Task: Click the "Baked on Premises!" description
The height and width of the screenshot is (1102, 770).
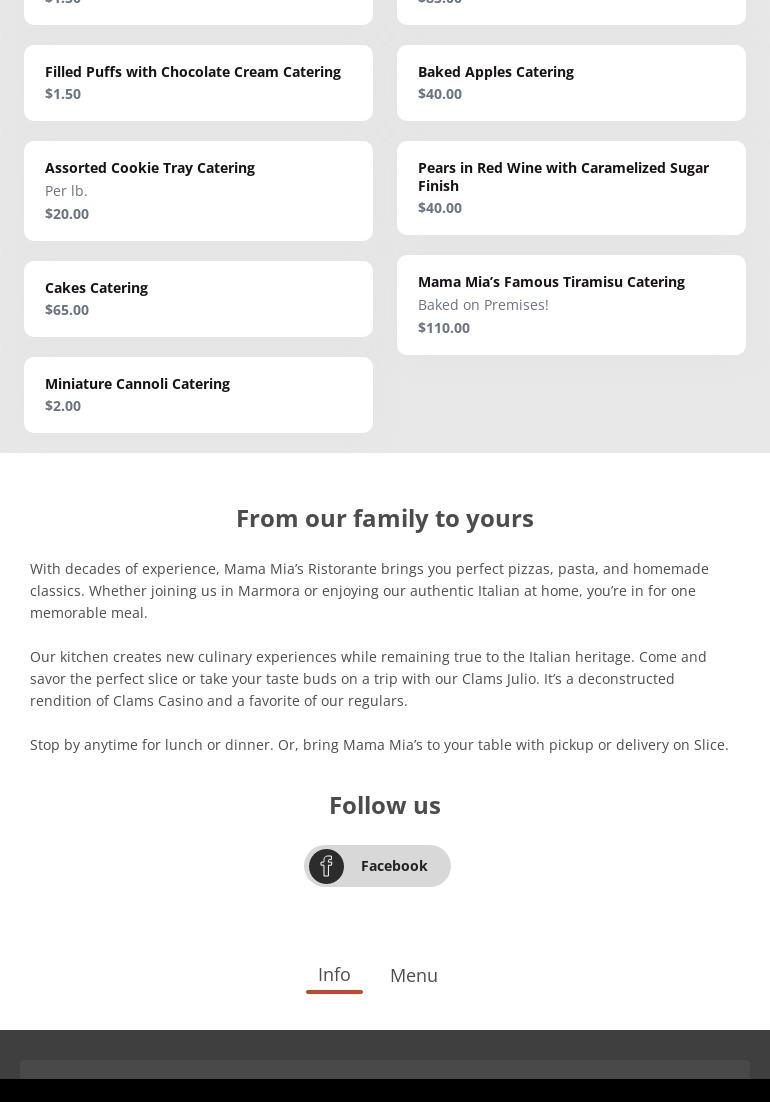Action: 483,305
